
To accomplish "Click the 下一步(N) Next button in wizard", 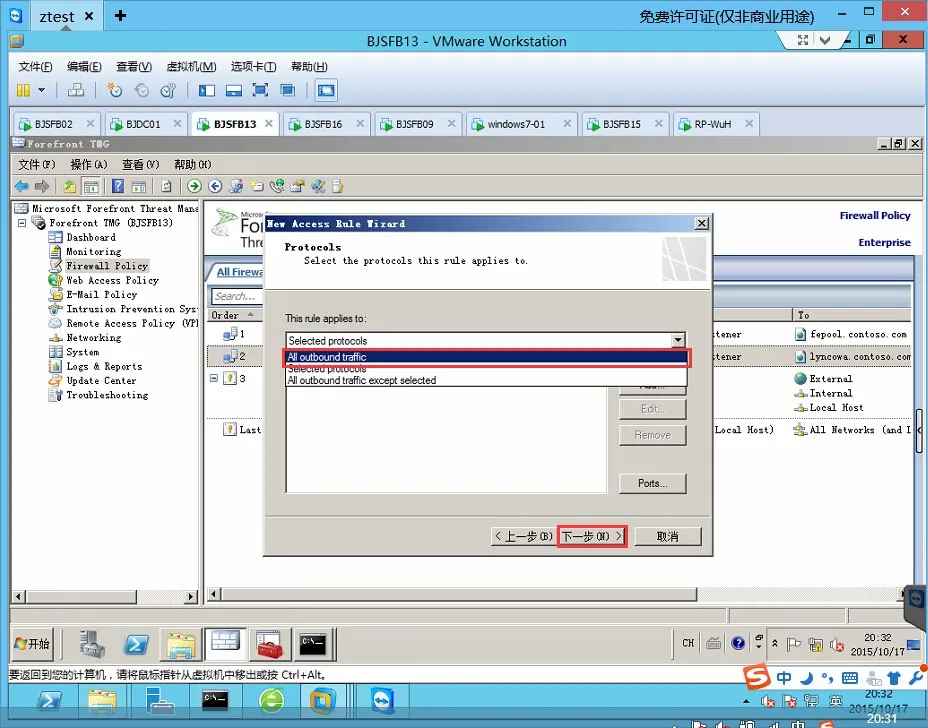I will [x=592, y=536].
